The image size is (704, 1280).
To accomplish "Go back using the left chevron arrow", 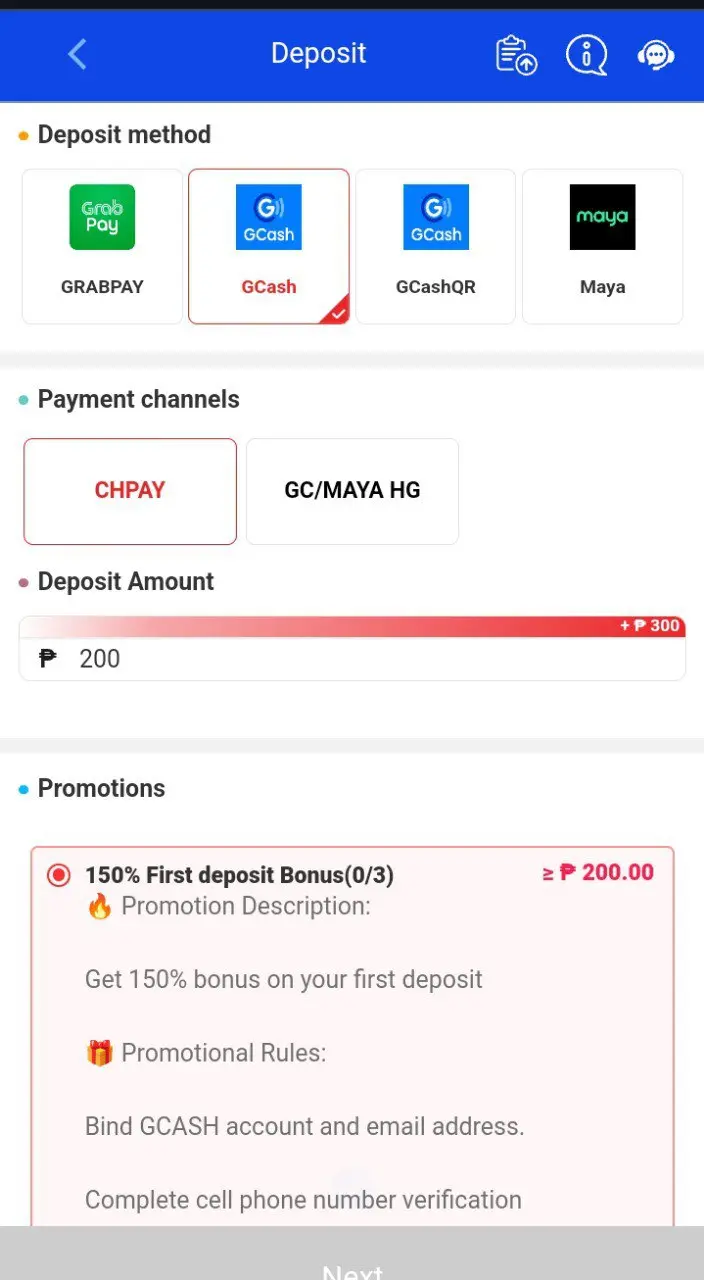I will (x=77, y=54).
